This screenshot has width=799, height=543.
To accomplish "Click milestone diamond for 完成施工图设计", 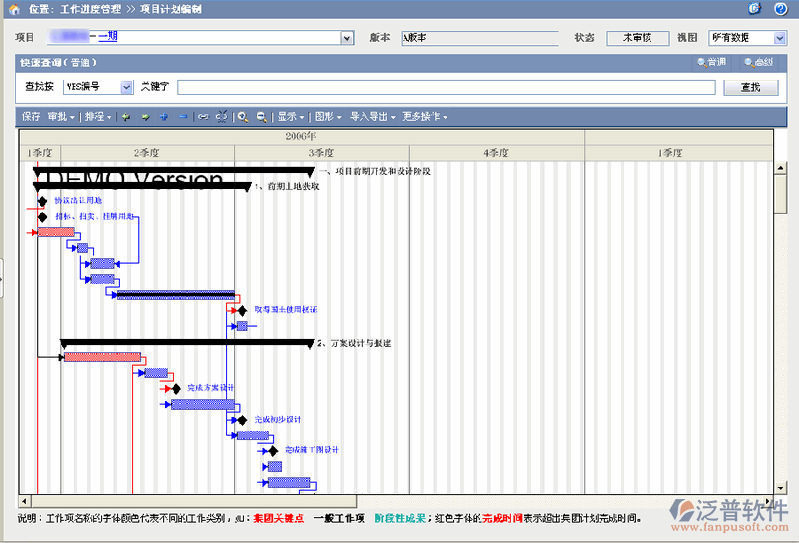I will [x=273, y=451].
